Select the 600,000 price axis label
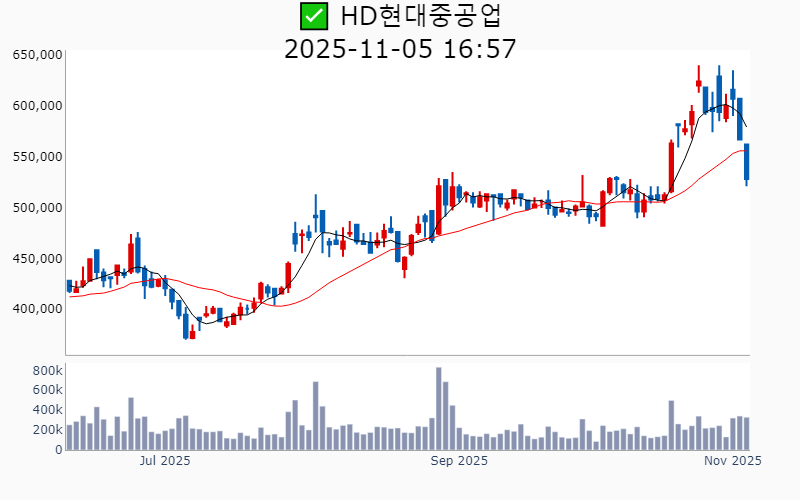The width and height of the screenshot is (800, 500). coord(37,106)
